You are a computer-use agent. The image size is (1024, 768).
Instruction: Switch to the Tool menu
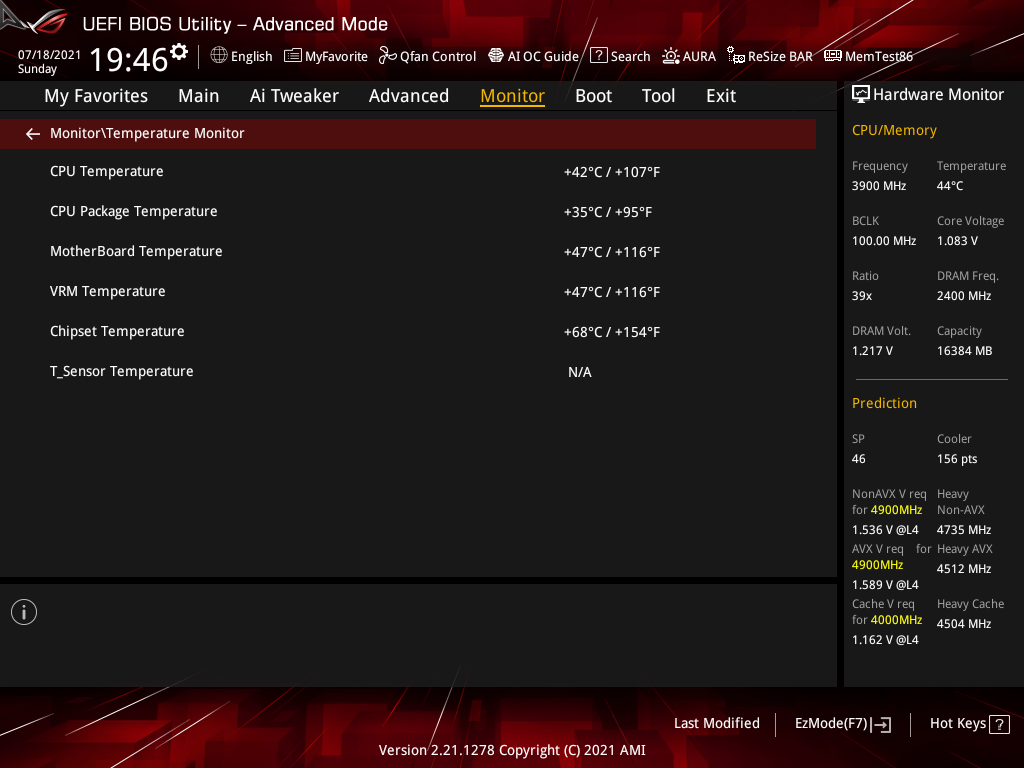point(658,95)
